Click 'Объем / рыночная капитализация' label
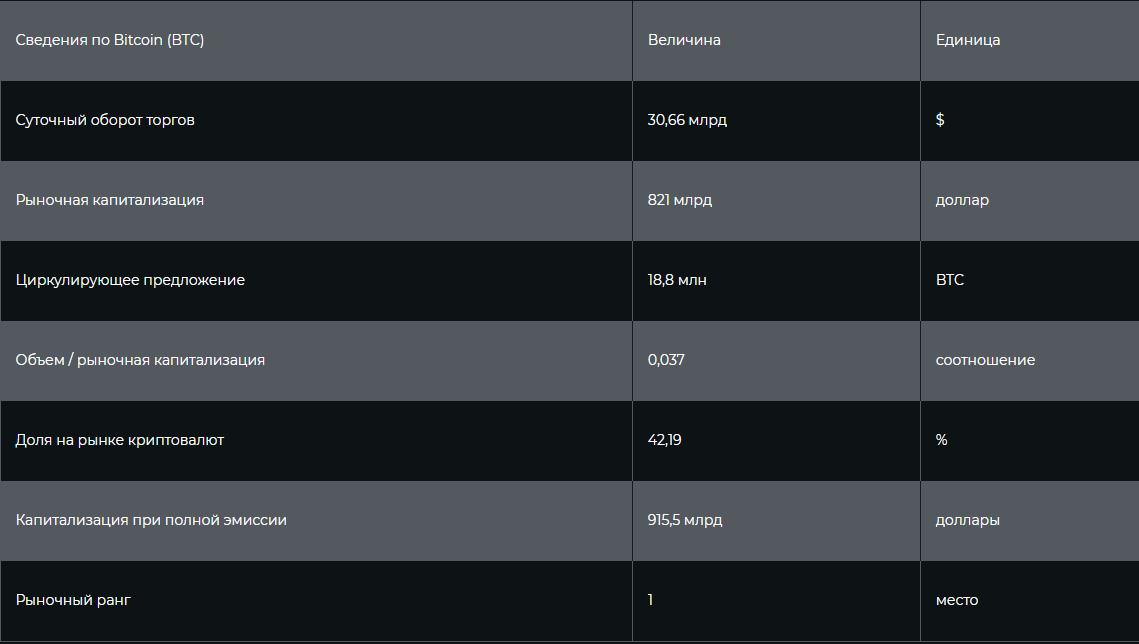The width and height of the screenshot is (1139, 644). click(140, 360)
